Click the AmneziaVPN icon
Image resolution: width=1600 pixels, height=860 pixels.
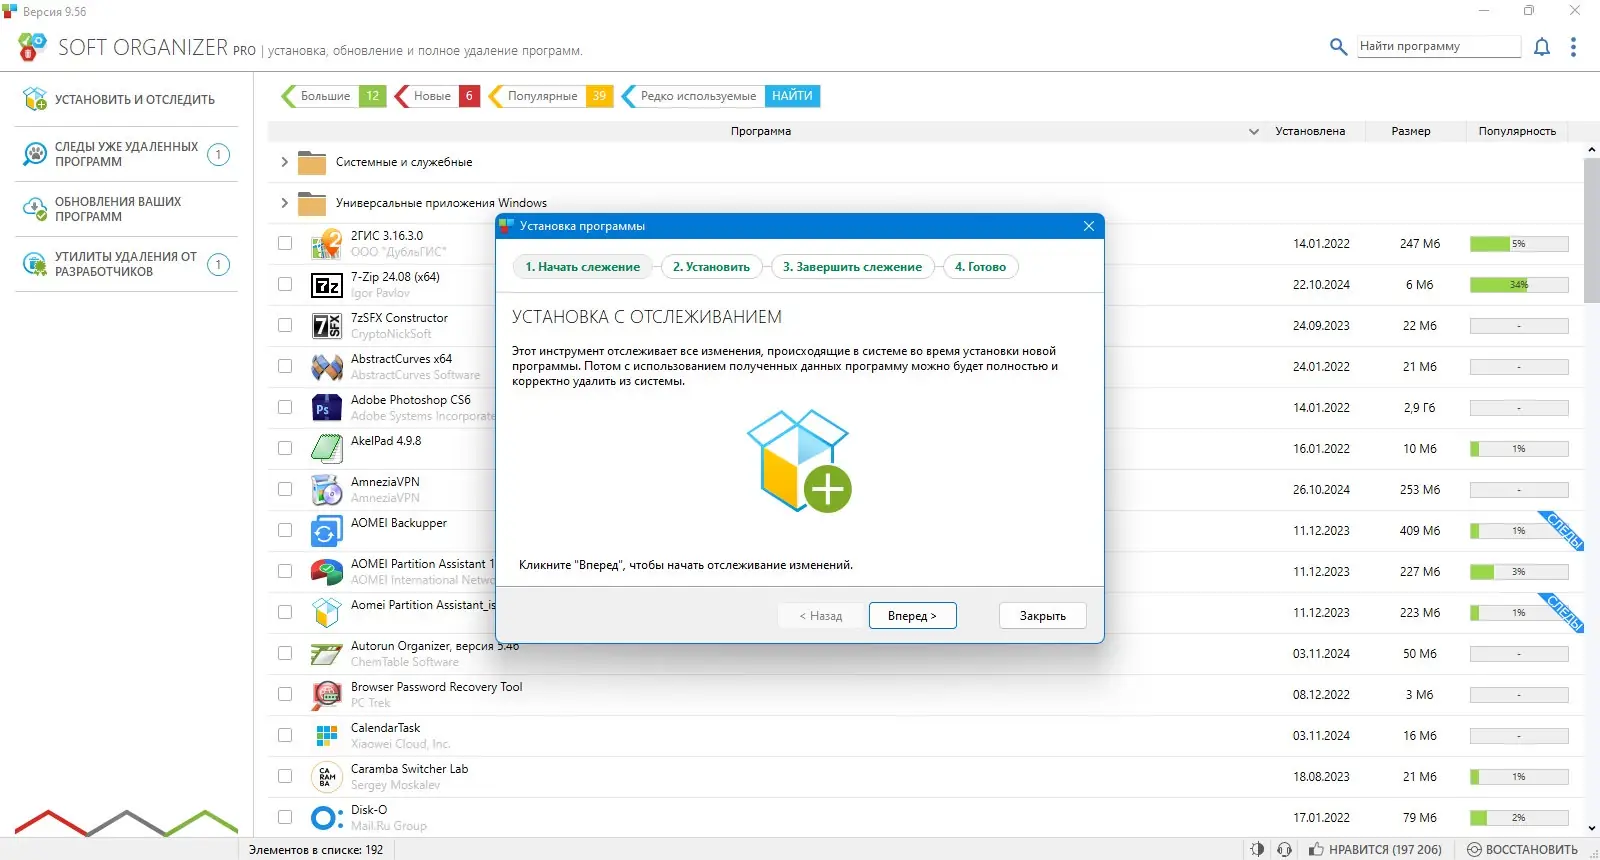326,490
